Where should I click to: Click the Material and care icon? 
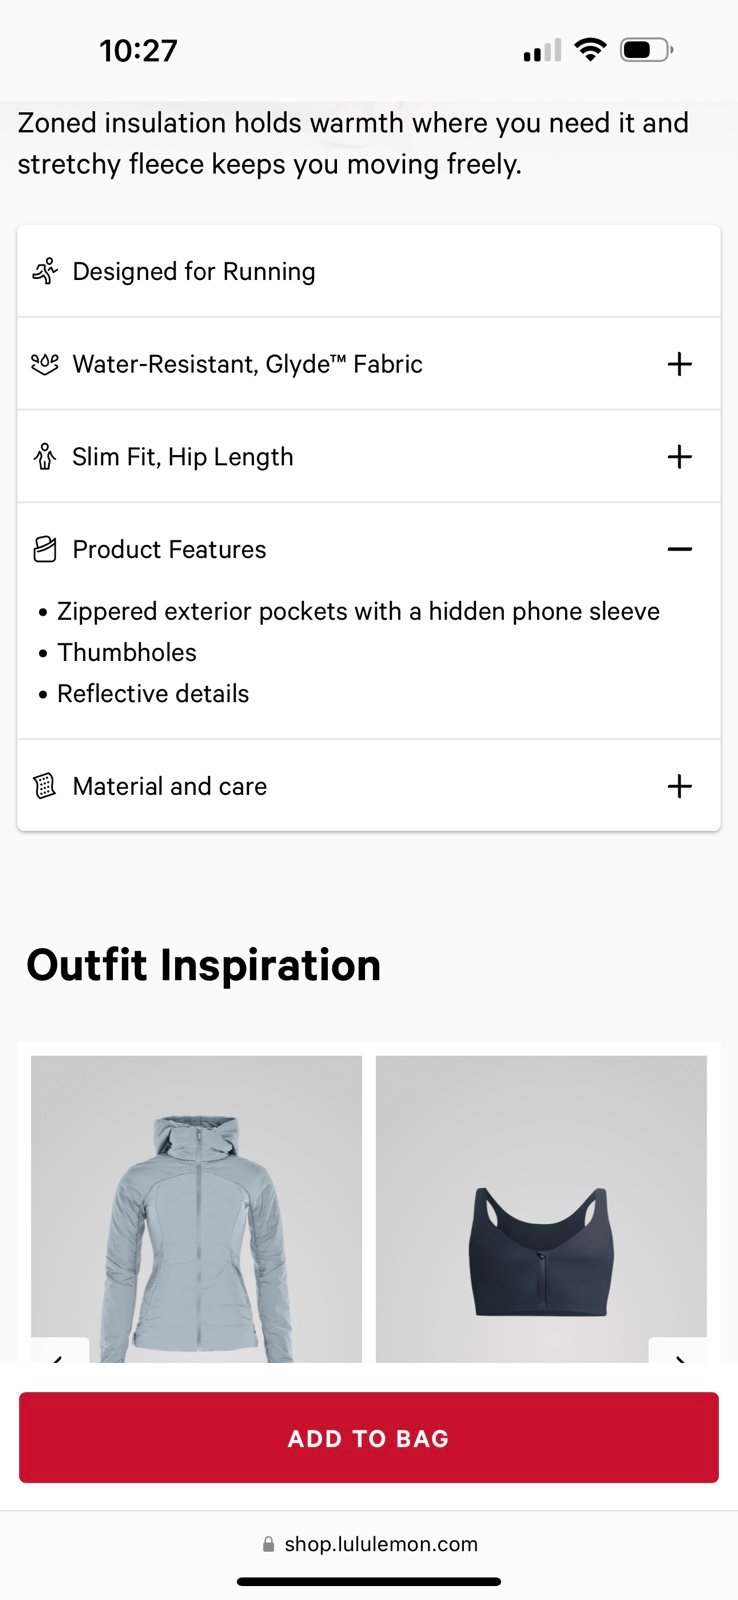pyautogui.click(x=45, y=786)
